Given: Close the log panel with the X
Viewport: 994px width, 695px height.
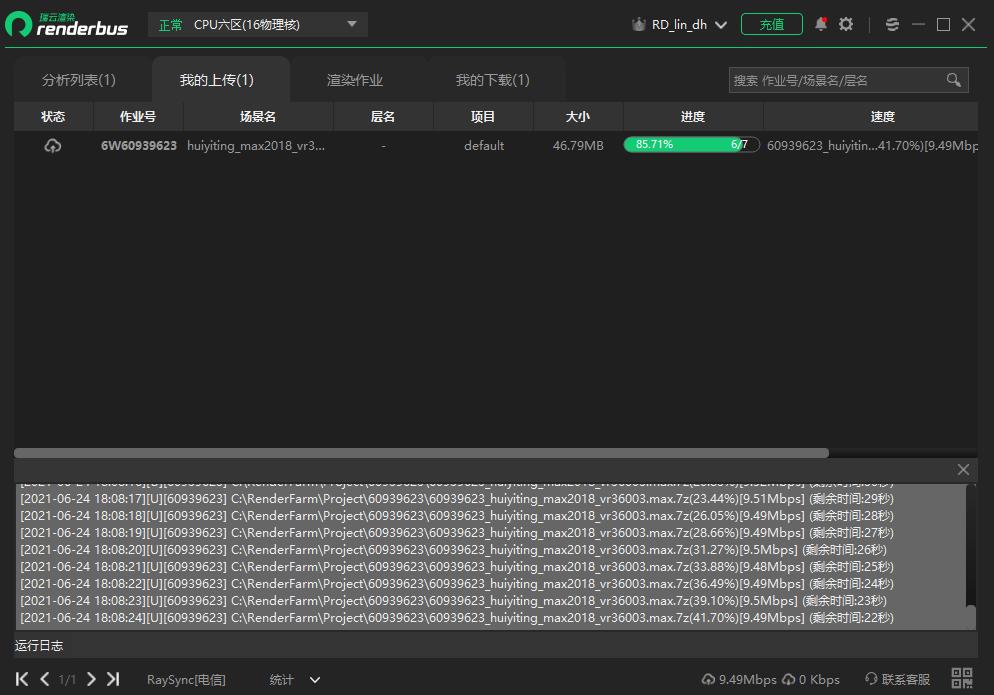Looking at the screenshot, I should 963,469.
